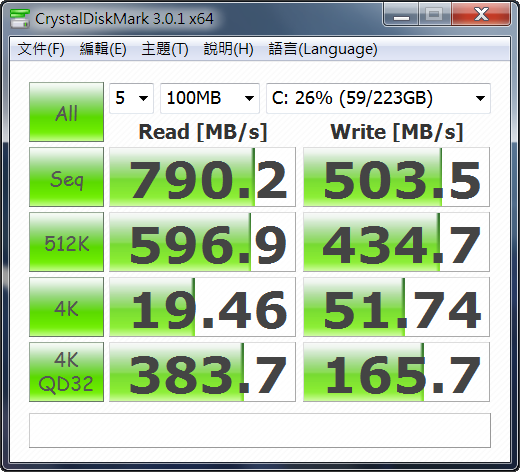Select the 4K QD32 write result 165.7
The image size is (520, 472).
396,372
